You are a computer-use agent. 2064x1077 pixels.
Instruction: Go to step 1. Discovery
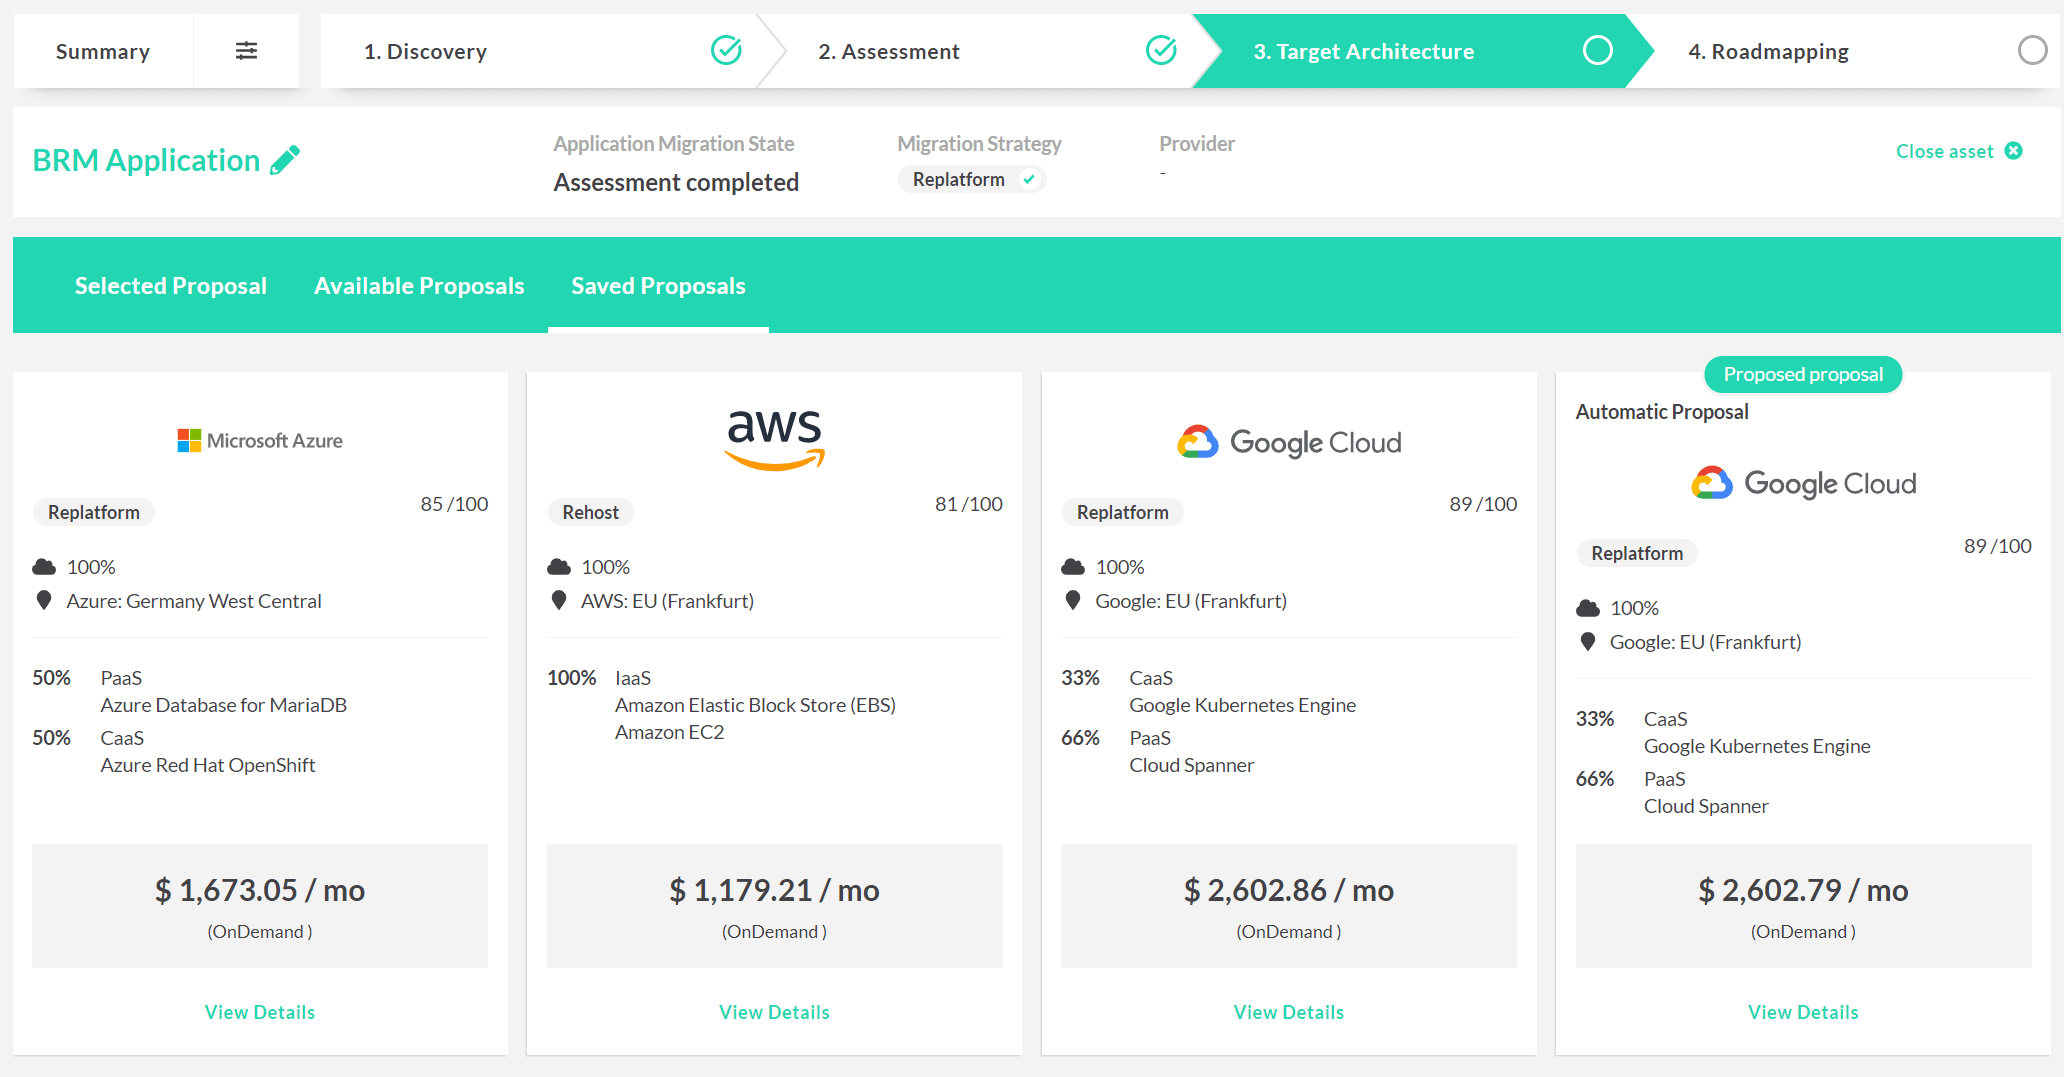tap(540, 51)
